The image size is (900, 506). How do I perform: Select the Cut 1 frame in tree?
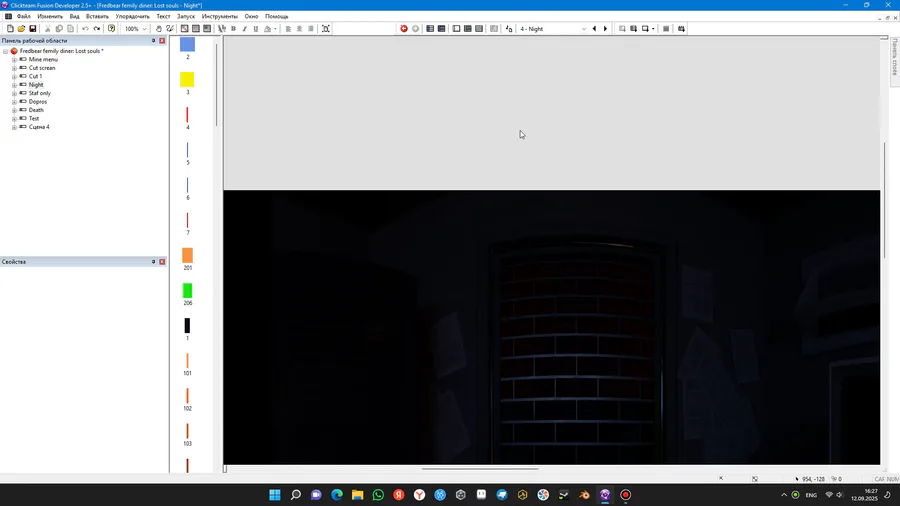click(x=35, y=76)
